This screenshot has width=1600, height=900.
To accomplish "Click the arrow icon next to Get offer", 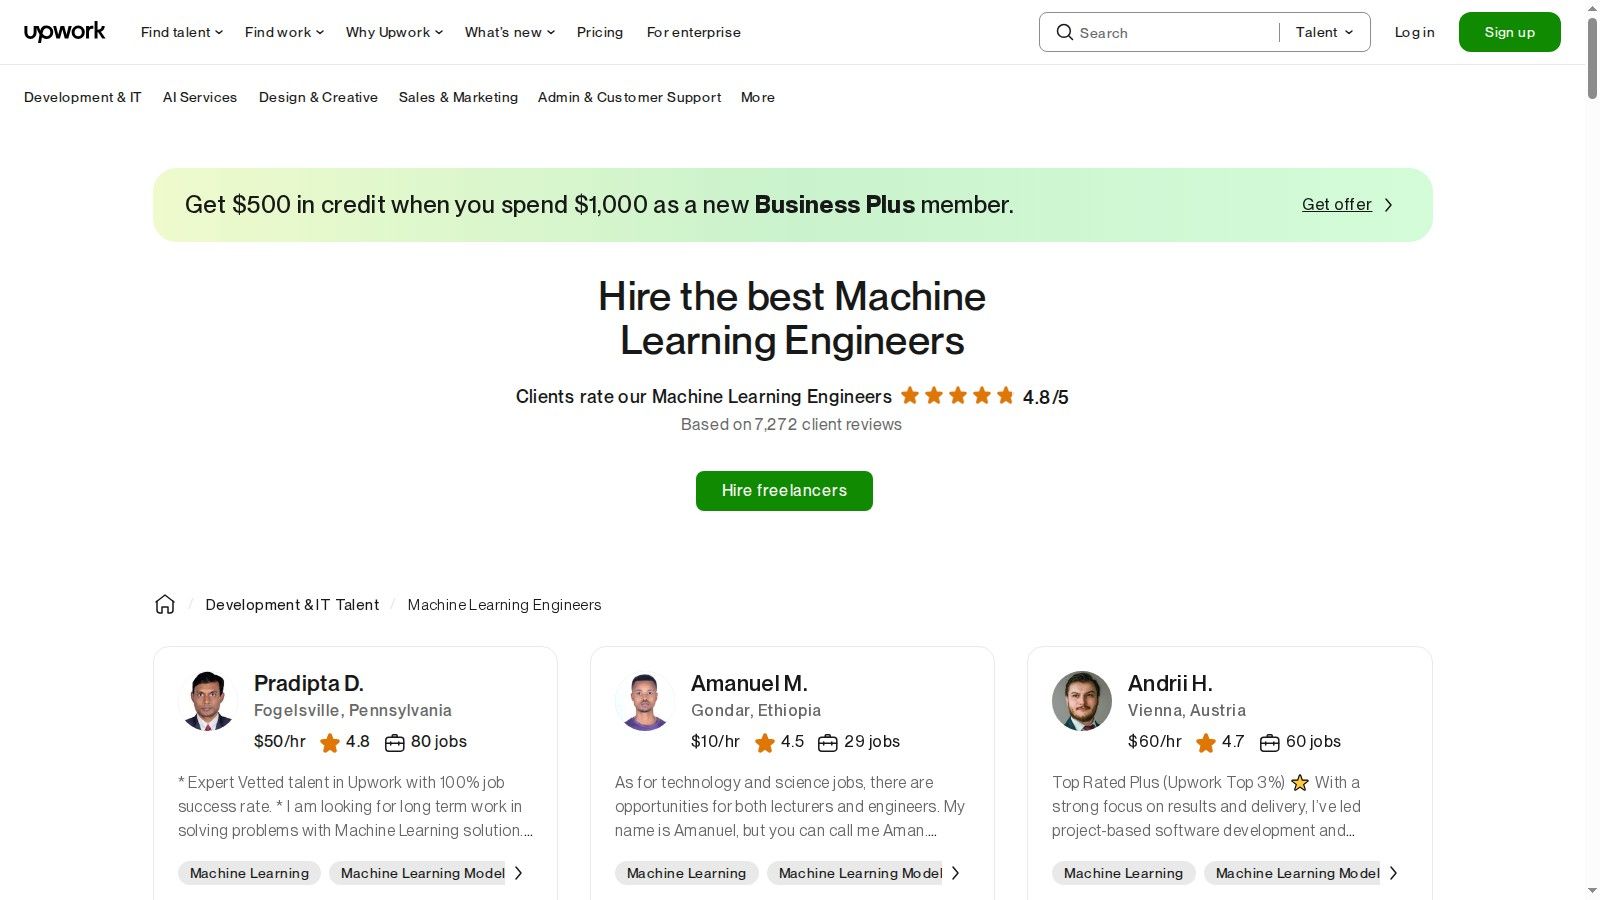I will point(1388,204).
